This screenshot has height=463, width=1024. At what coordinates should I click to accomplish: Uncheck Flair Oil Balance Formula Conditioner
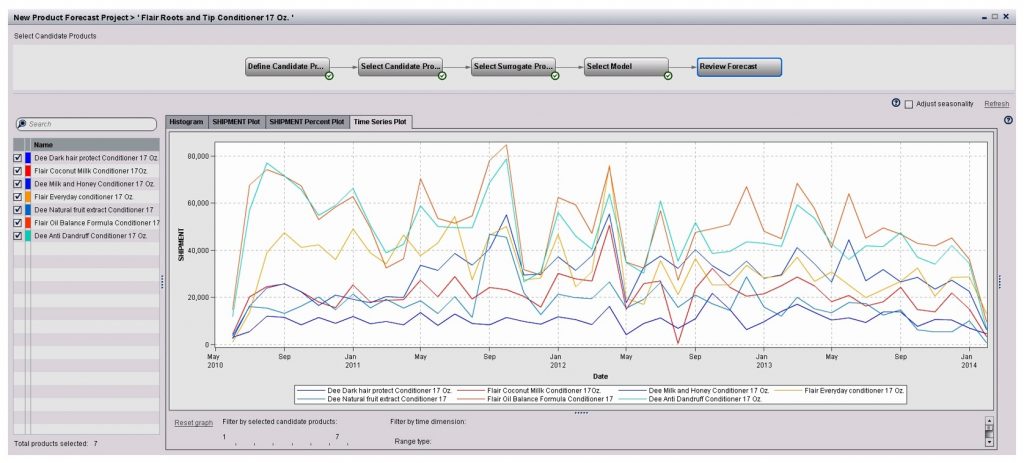[18, 223]
